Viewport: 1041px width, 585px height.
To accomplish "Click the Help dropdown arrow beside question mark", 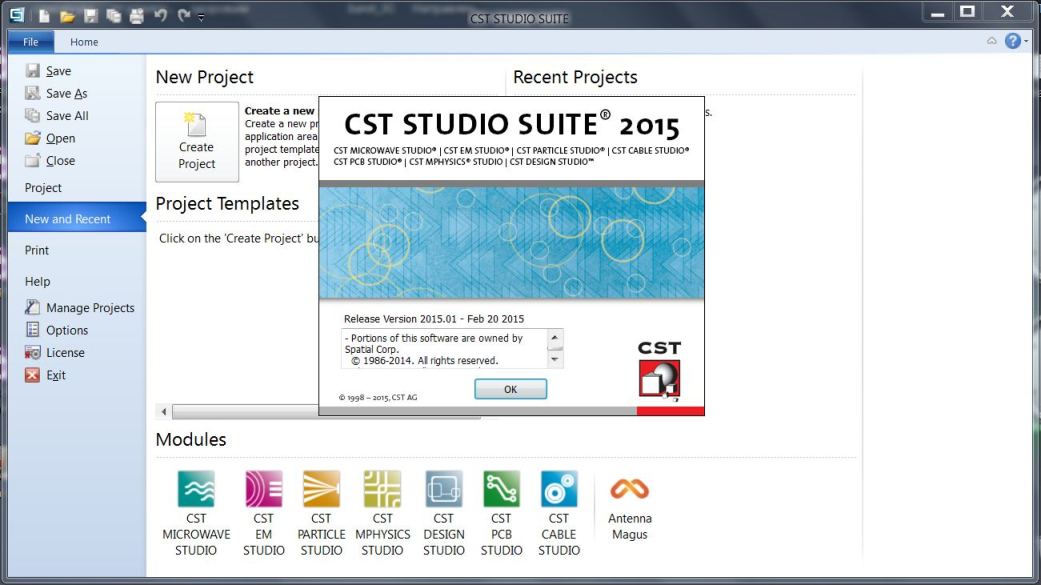I will (1026, 41).
